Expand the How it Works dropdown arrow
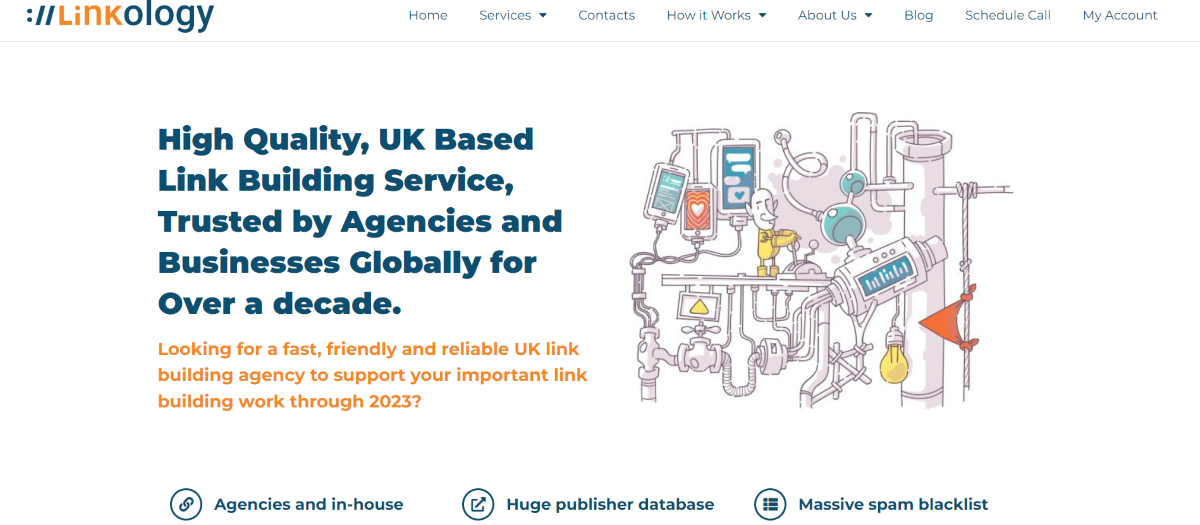This screenshot has height=525, width=1200. [762, 16]
